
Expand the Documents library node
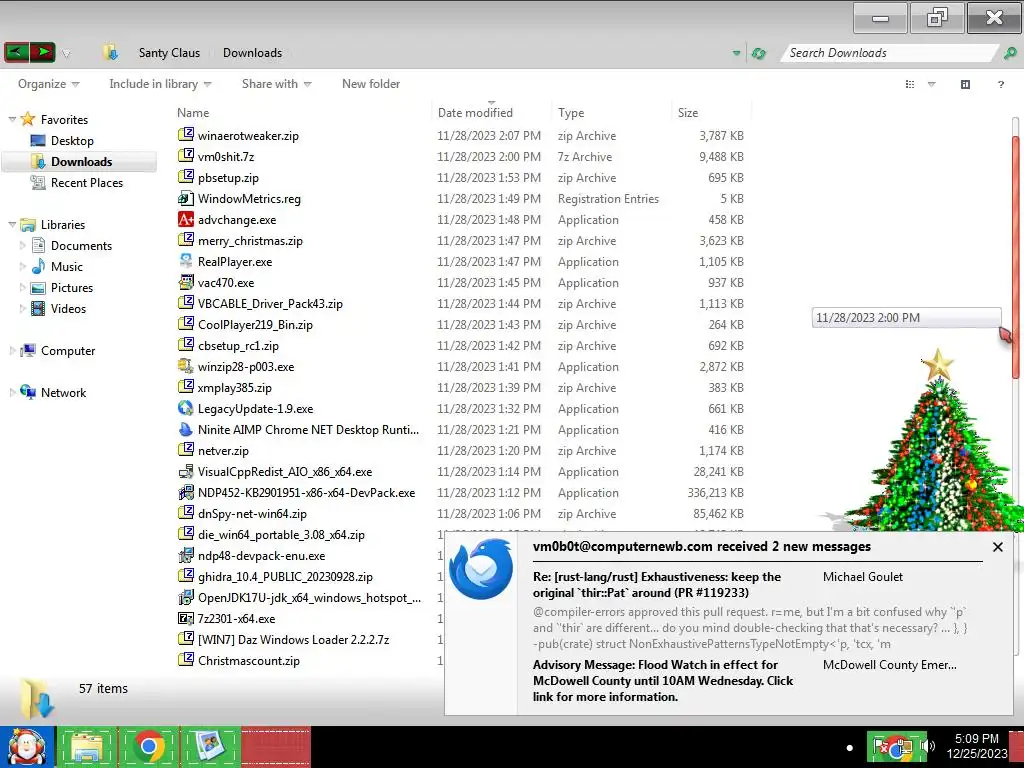tap(23, 246)
